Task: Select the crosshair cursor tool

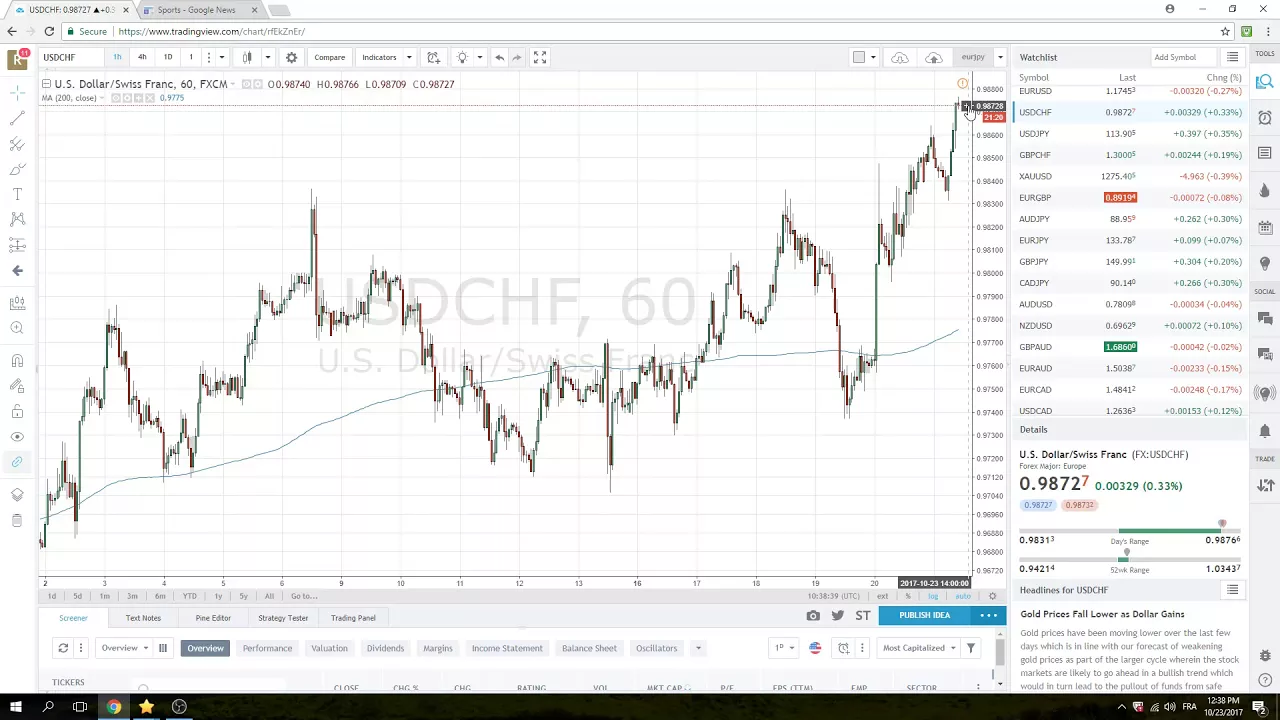Action: click(17, 92)
